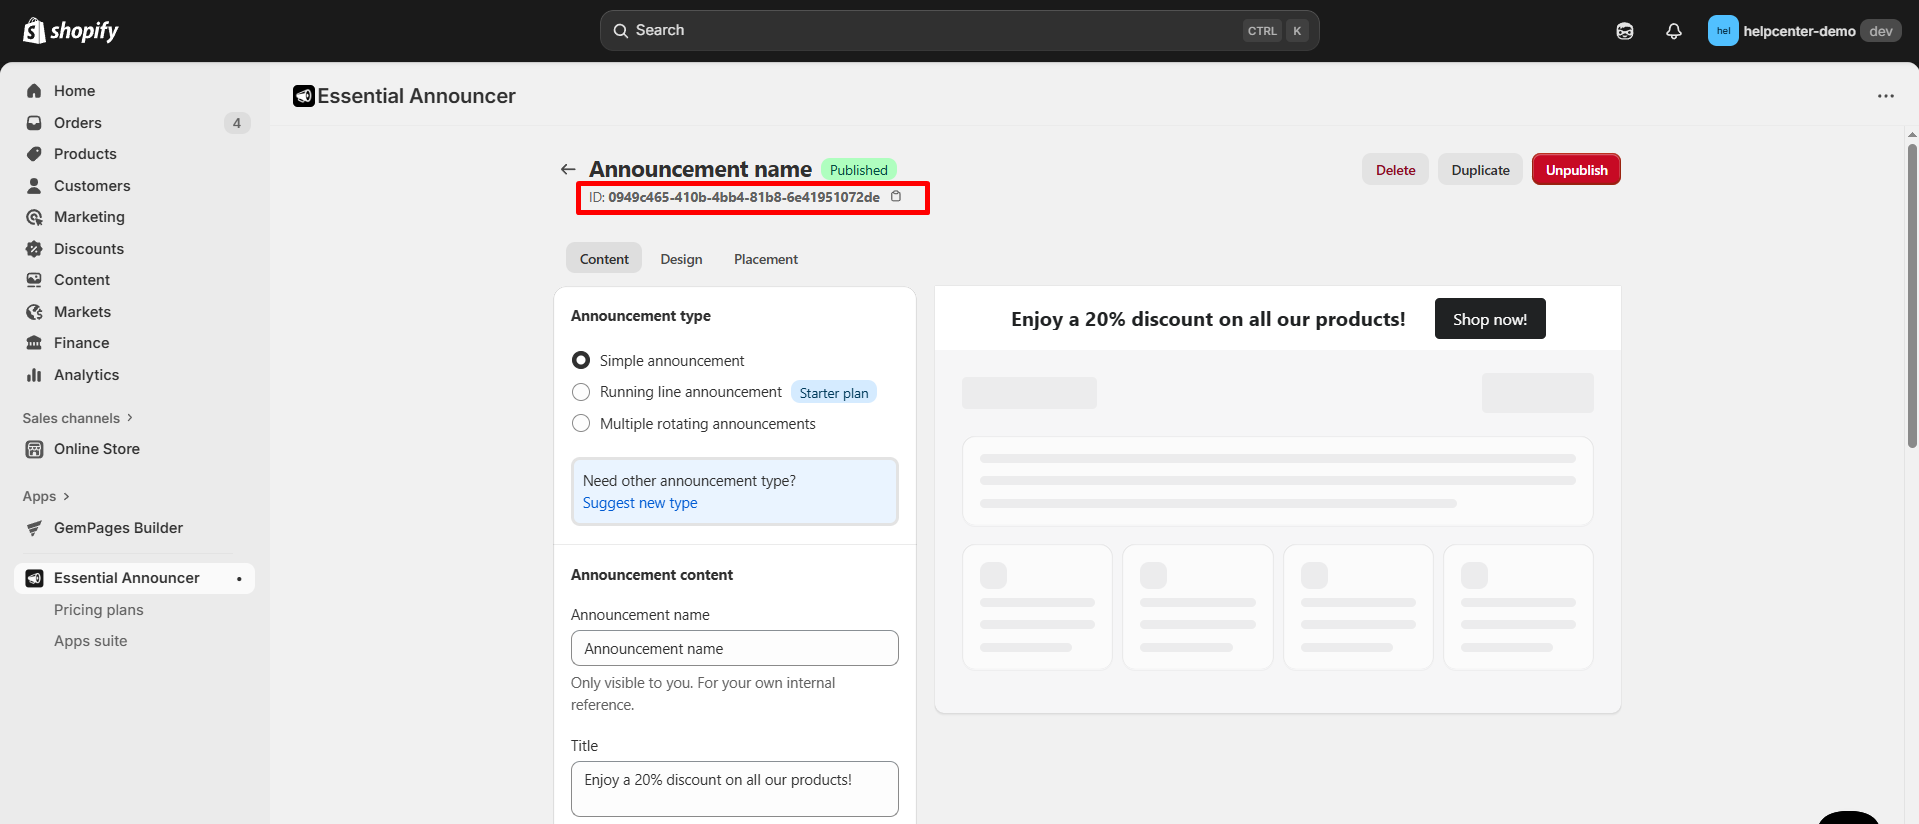Switch to the Placement tab

coord(765,259)
